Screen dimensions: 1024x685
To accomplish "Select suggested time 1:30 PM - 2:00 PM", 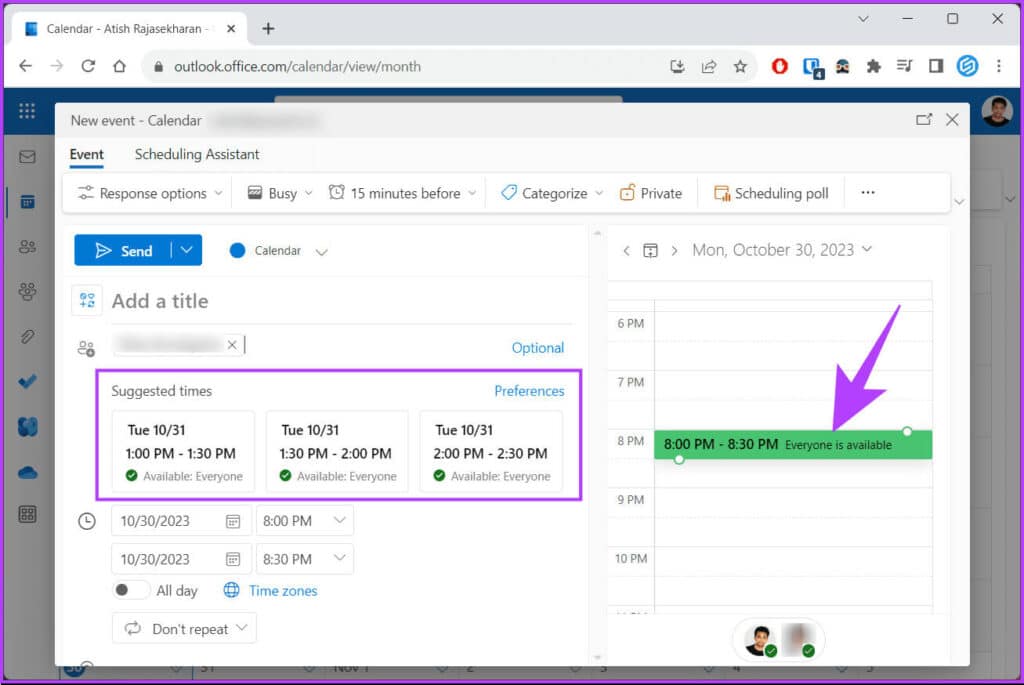I will click(337, 451).
